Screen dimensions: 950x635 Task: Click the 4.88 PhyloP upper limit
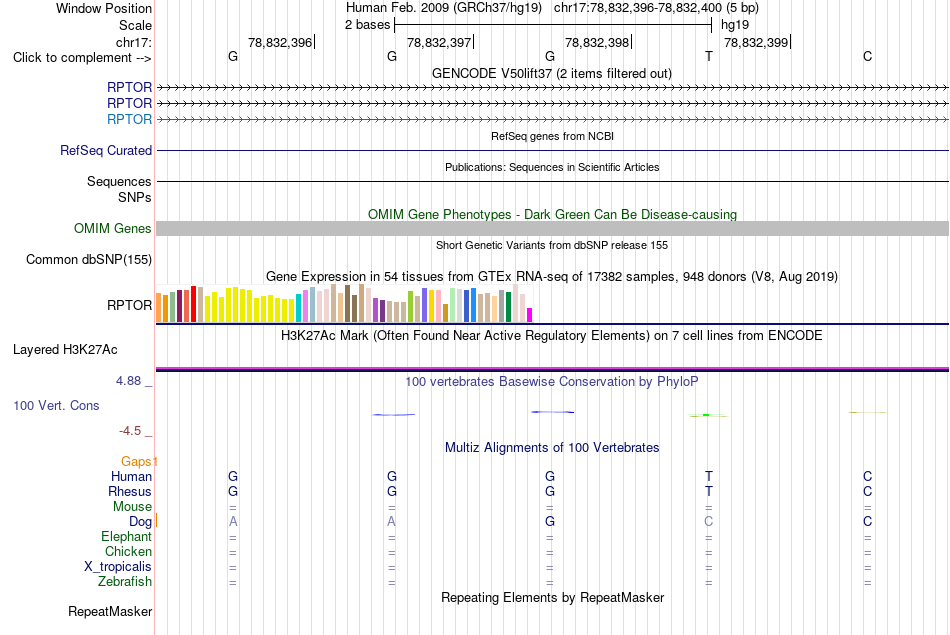point(128,381)
